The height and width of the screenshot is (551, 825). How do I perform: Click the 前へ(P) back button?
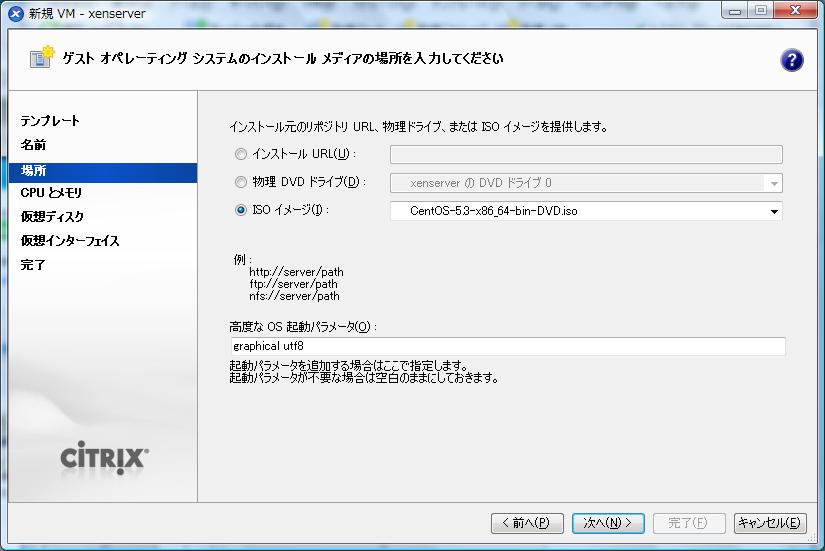(527, 523)
